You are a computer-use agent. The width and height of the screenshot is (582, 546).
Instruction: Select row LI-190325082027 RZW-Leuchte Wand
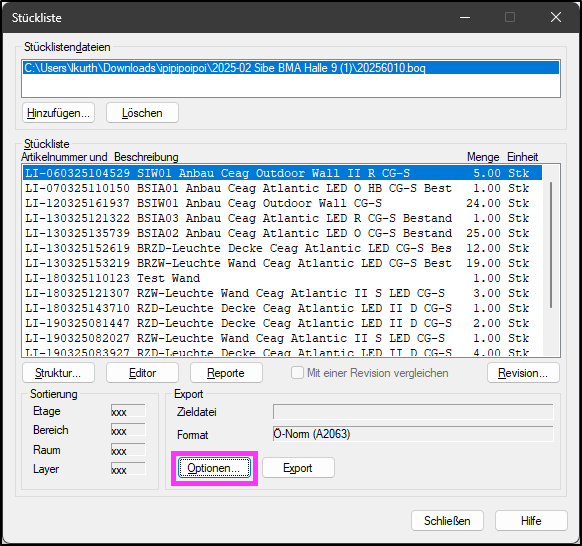(282, 338)
